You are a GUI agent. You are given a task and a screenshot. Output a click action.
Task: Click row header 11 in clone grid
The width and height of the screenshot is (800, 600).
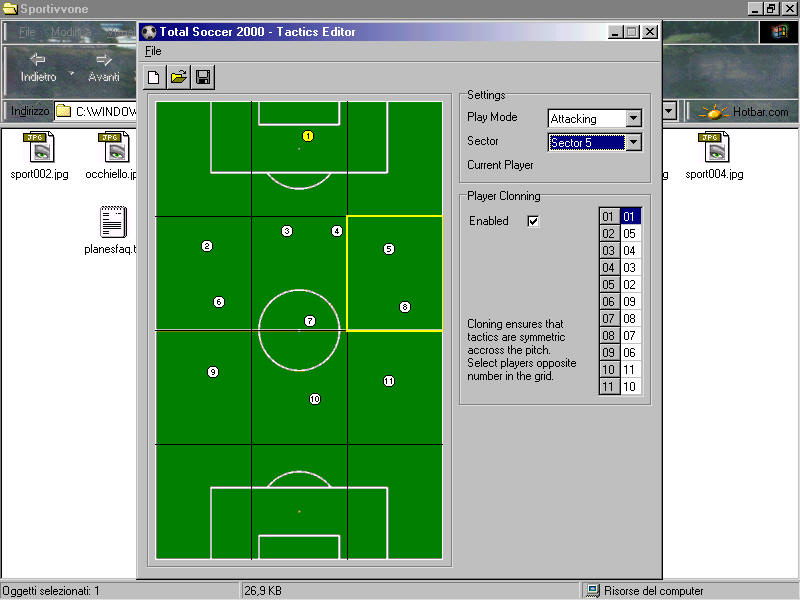click(x=609, y=386)
